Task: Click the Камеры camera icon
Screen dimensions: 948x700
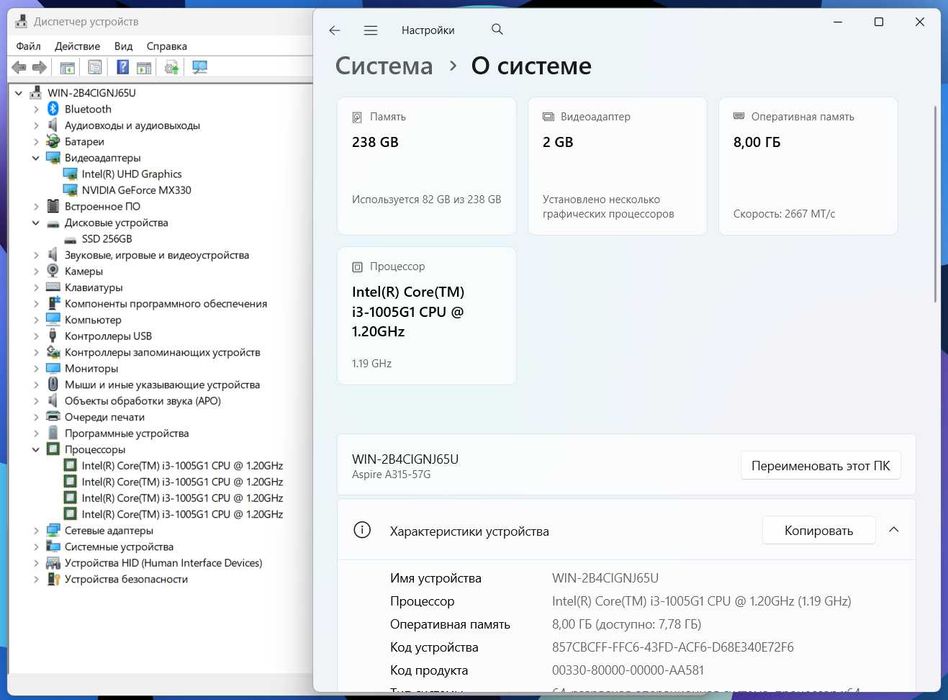Action: [53, 271]
